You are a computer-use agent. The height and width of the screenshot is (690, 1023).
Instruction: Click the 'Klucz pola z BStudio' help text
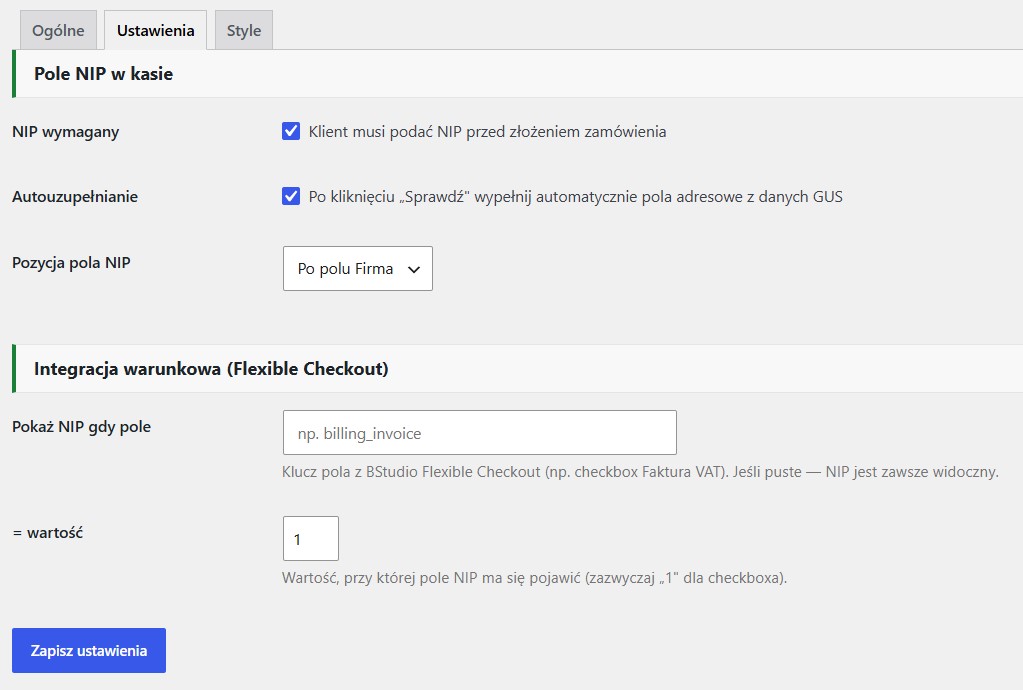(x=640, y=472)
